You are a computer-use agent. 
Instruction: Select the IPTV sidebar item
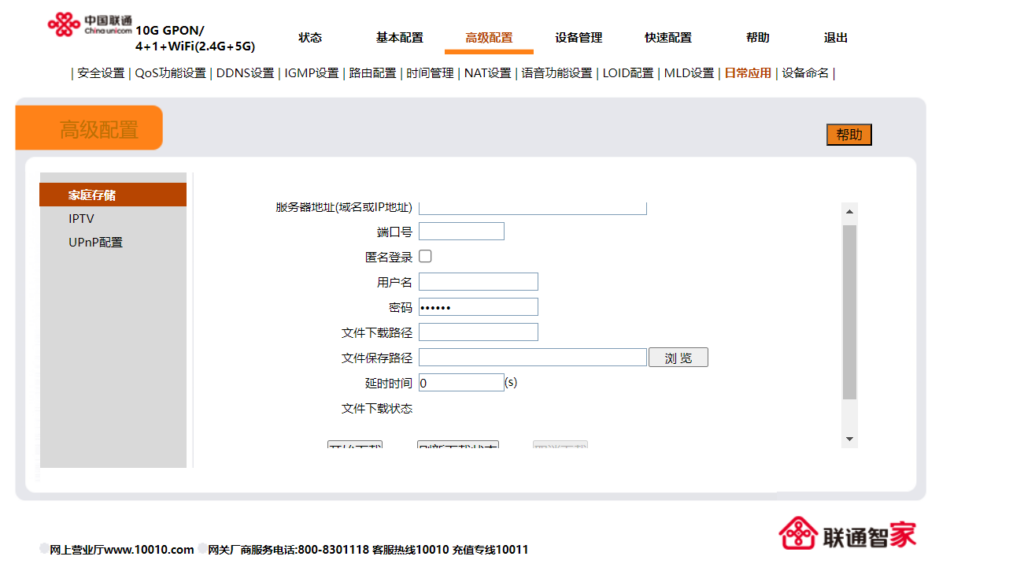pyautogui.click(x=82, y=219)
